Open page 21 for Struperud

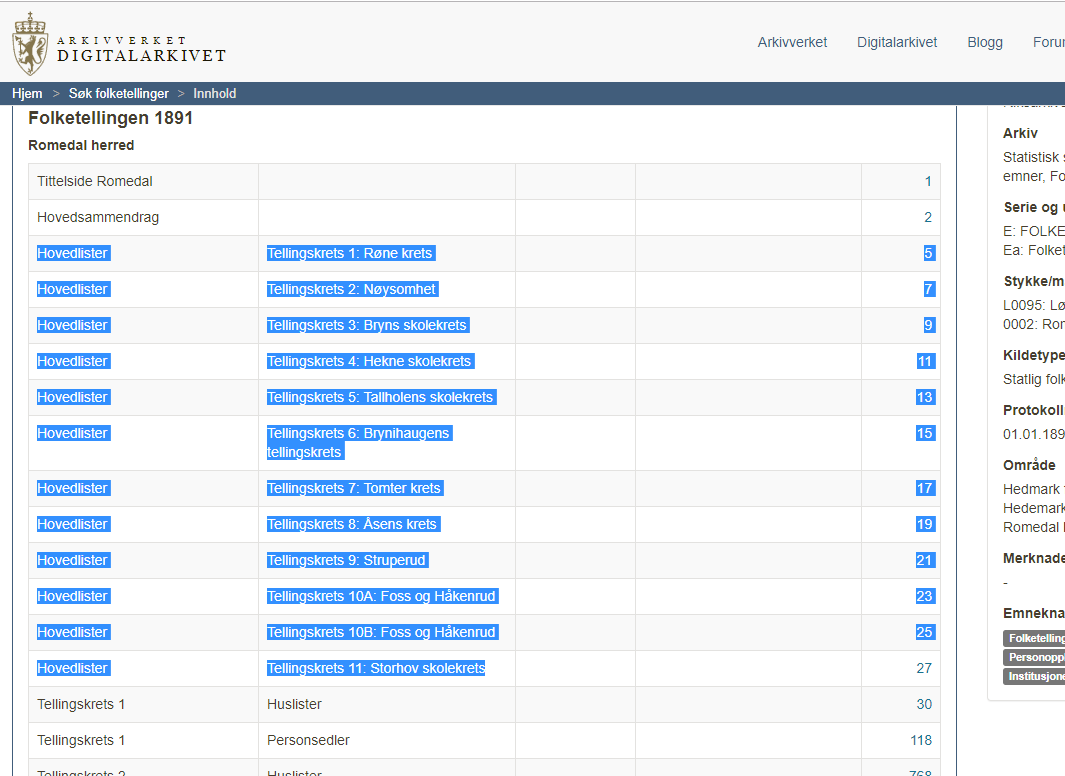tap(925, 561)
